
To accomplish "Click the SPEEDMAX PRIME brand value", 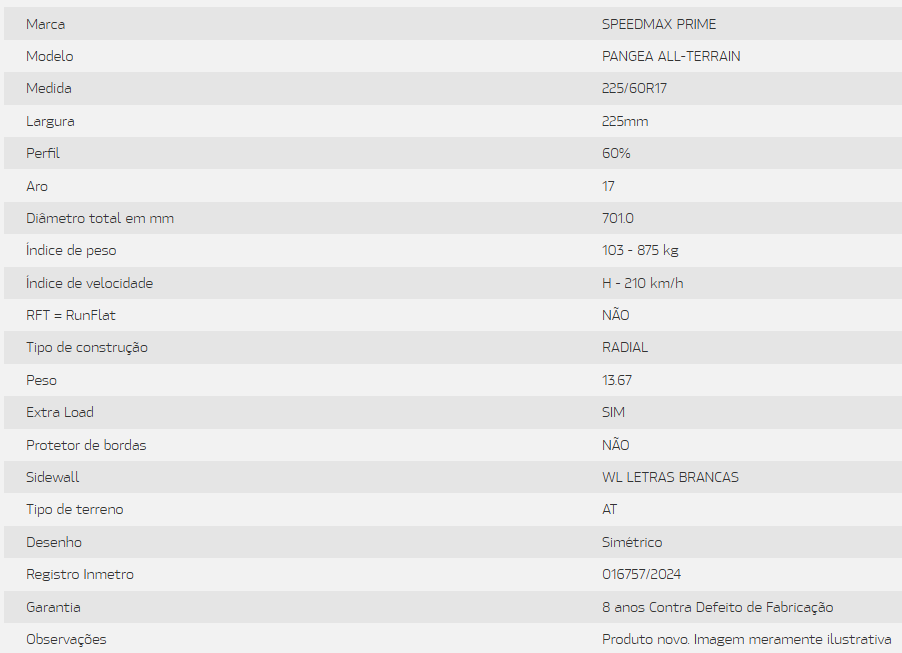I will [659, 24].
